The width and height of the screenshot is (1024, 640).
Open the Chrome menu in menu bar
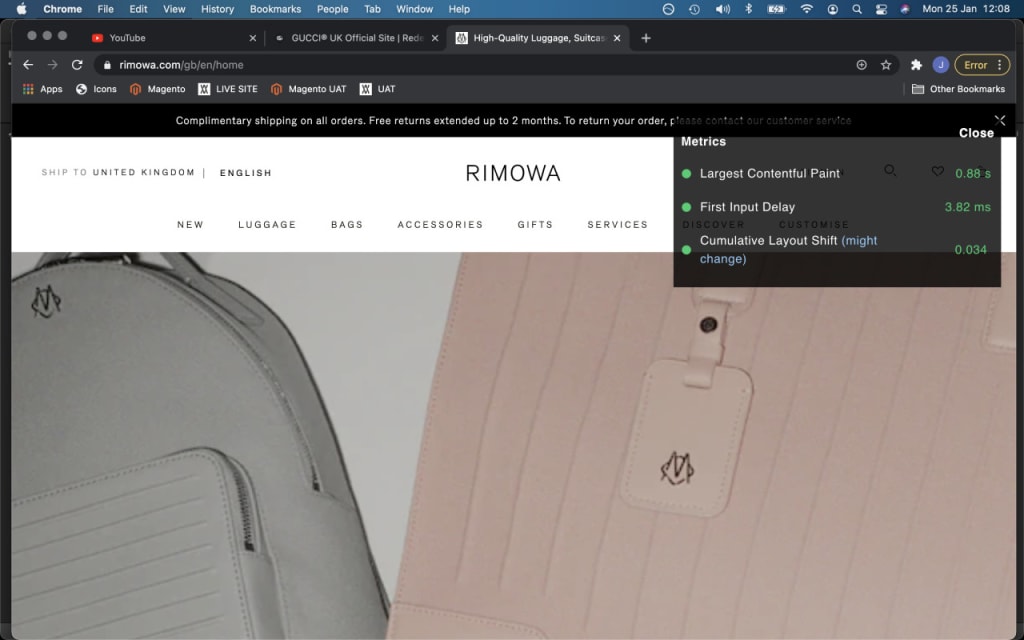(63, 9)
